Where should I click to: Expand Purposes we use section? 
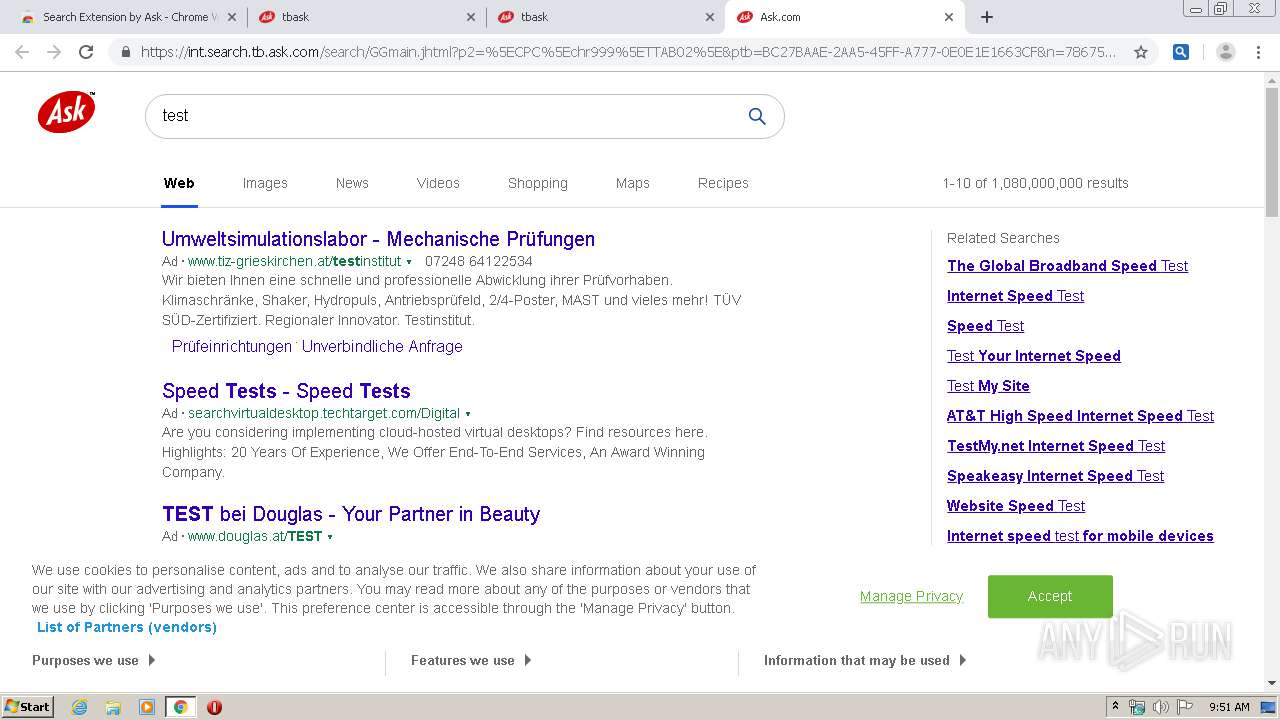click(x=94, y=660)
